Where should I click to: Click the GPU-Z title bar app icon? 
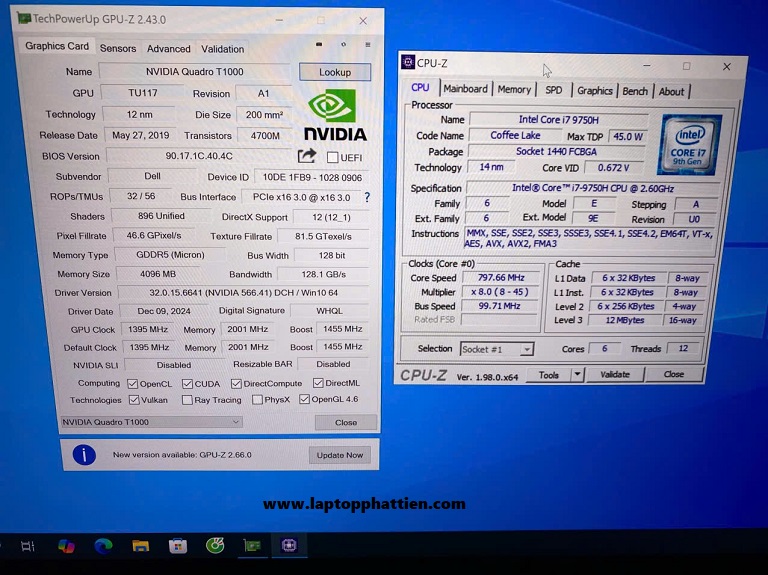[24, 19]
